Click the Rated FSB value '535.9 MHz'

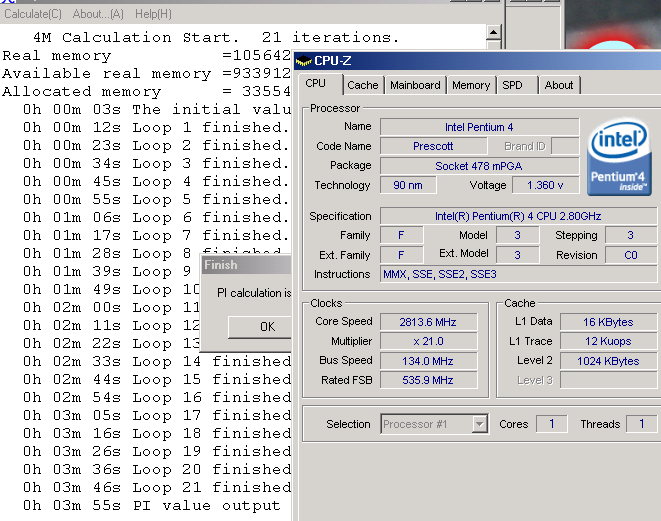(x=428, y=380)
